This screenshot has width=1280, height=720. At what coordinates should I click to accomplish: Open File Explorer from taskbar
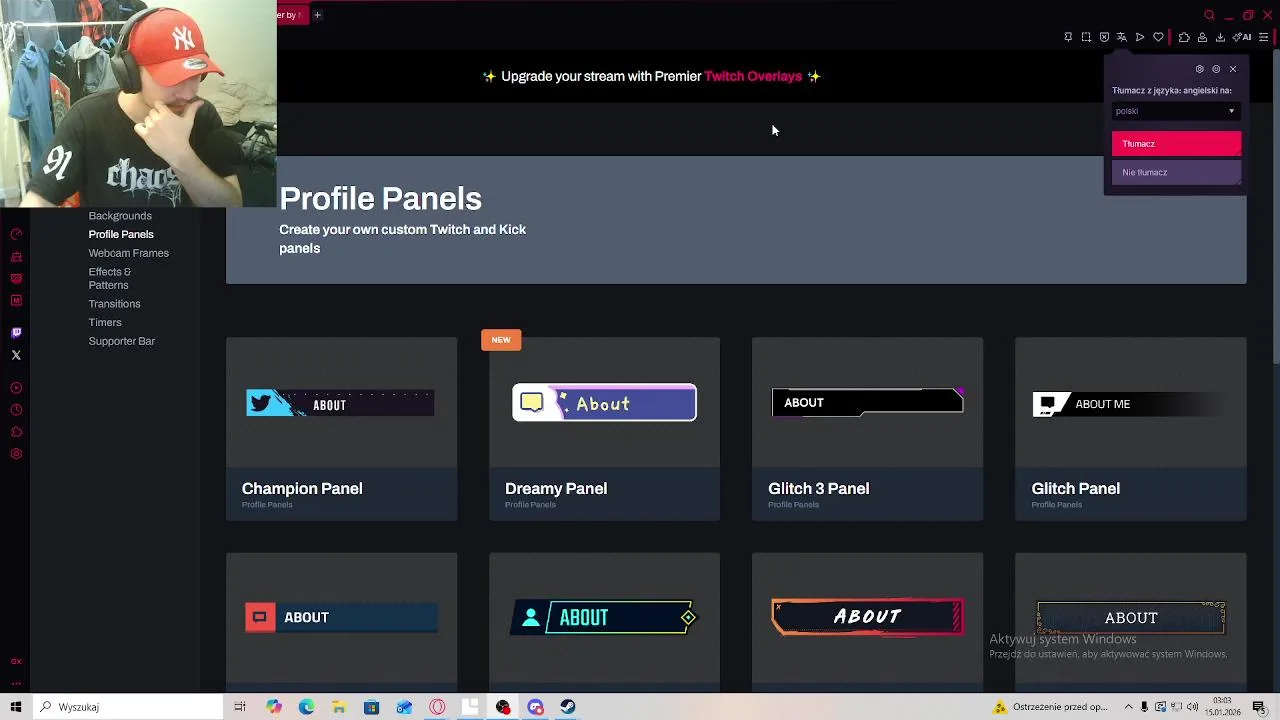coord(339,707)
